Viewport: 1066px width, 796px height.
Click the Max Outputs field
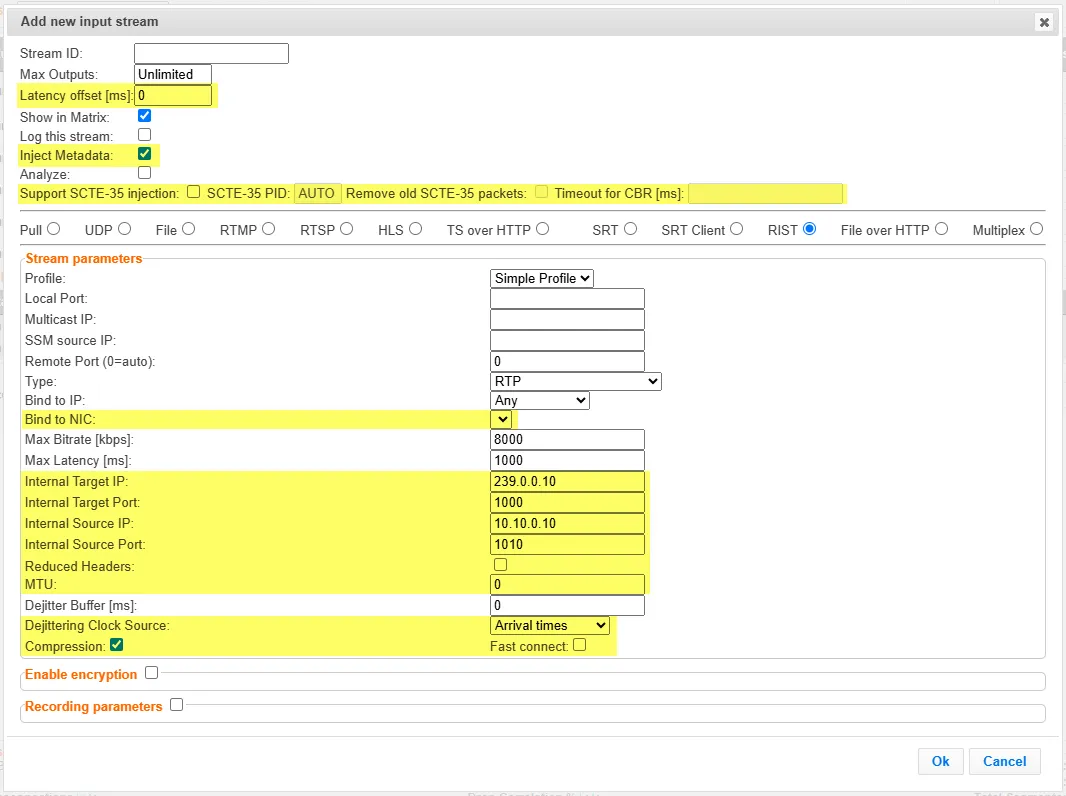[x=173, y=74]
